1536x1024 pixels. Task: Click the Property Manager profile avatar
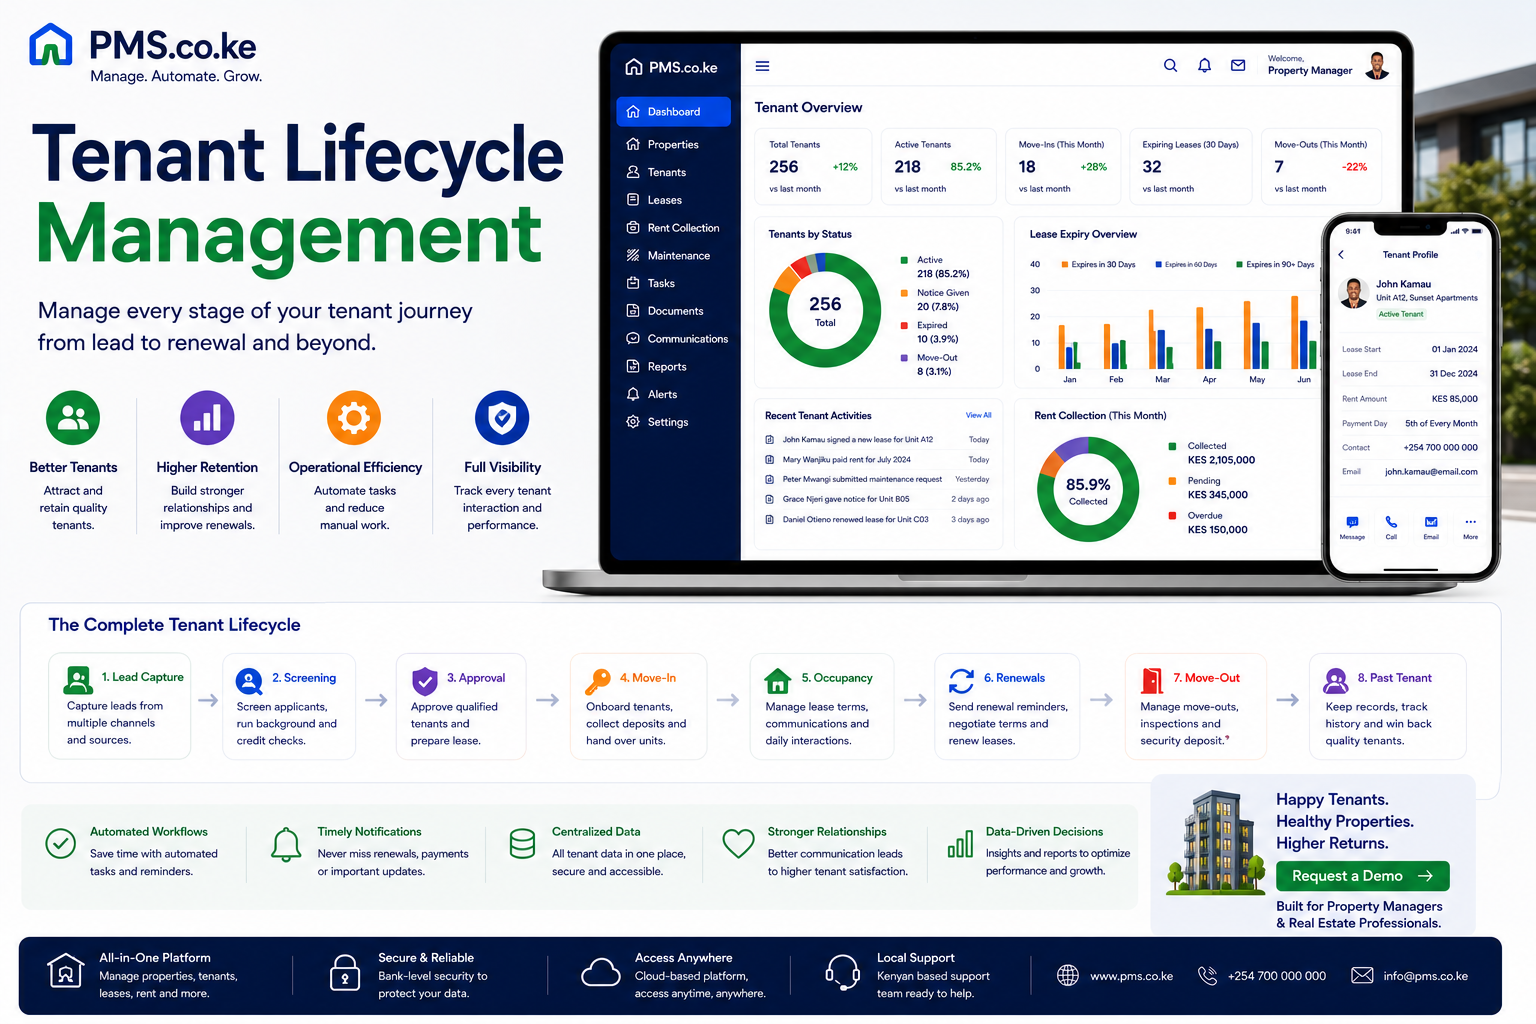click(x=1377, y=65)
